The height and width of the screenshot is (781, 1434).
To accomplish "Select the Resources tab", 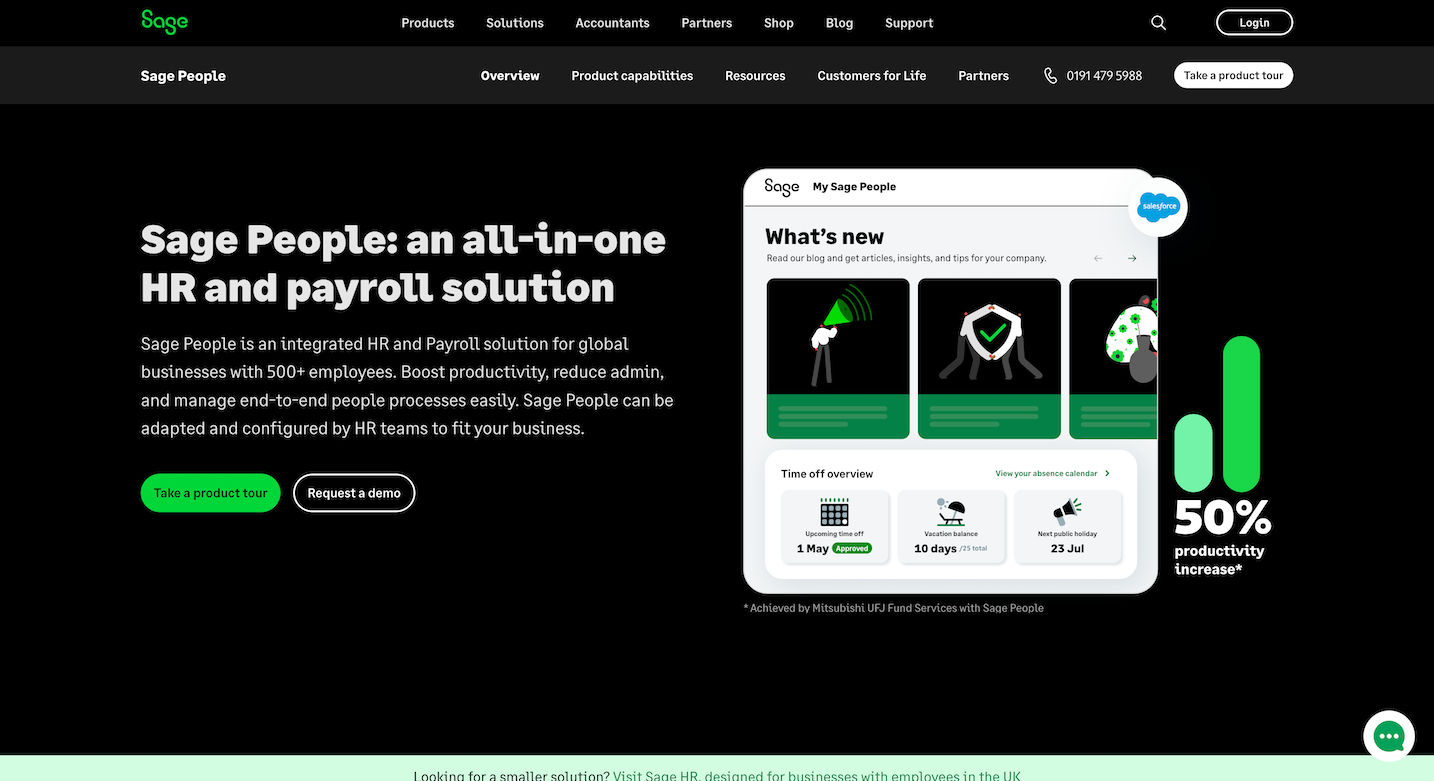I will 755,76.
